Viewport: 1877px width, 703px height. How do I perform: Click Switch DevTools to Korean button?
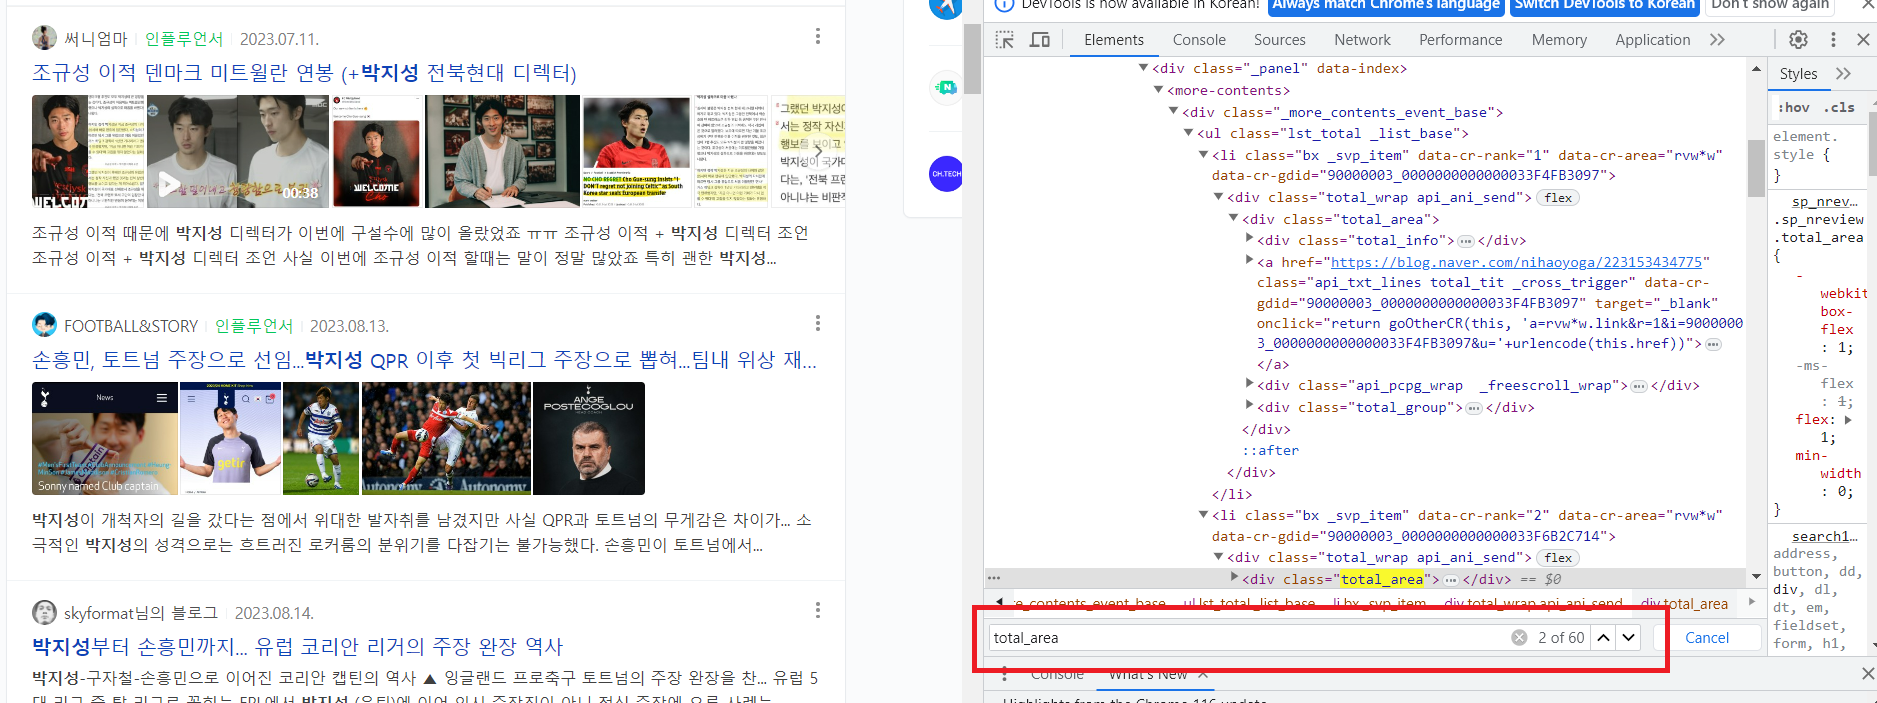pyautogui.click(x=1604, y=5)
